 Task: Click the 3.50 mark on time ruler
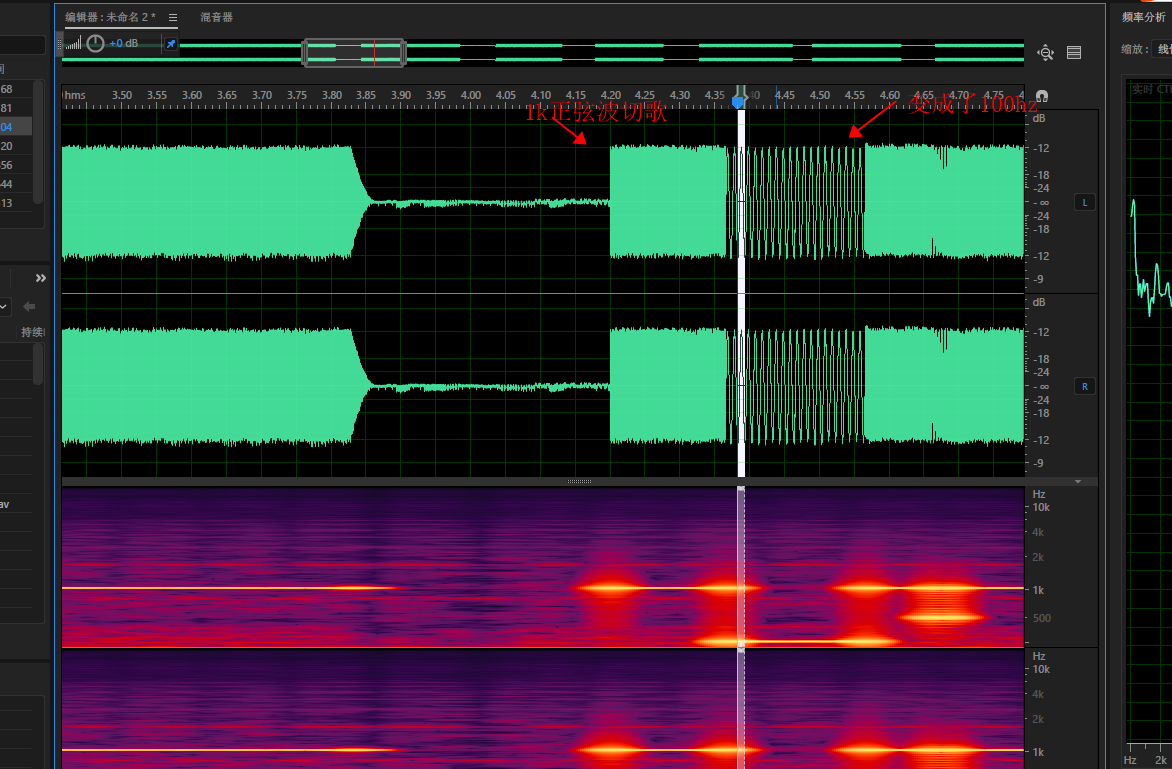[x=122, y=95]
